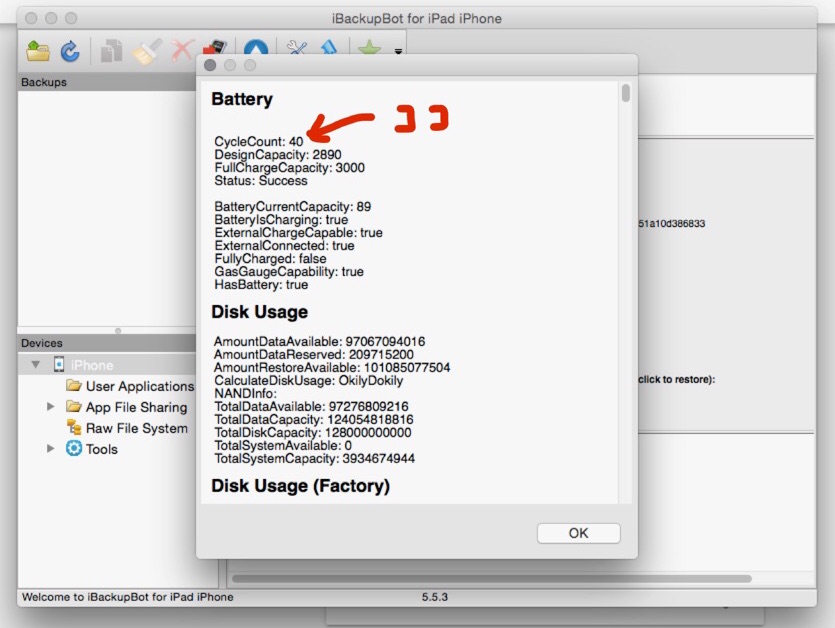Viewport: 835px width, 628px height.
Task: Select App File Sharing tree item
Action: [x=137, y=407]
